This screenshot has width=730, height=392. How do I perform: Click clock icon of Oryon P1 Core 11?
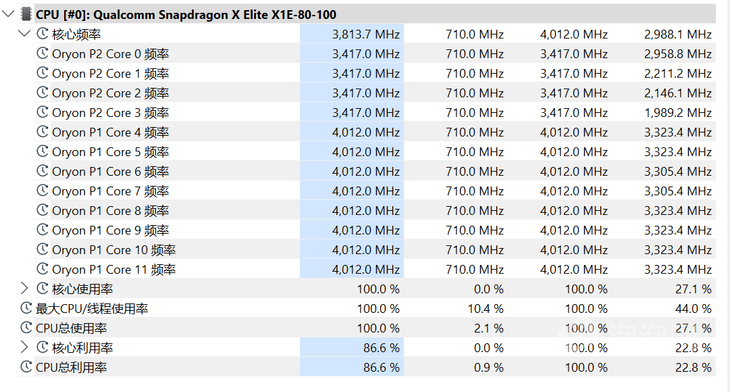(42, 269)
